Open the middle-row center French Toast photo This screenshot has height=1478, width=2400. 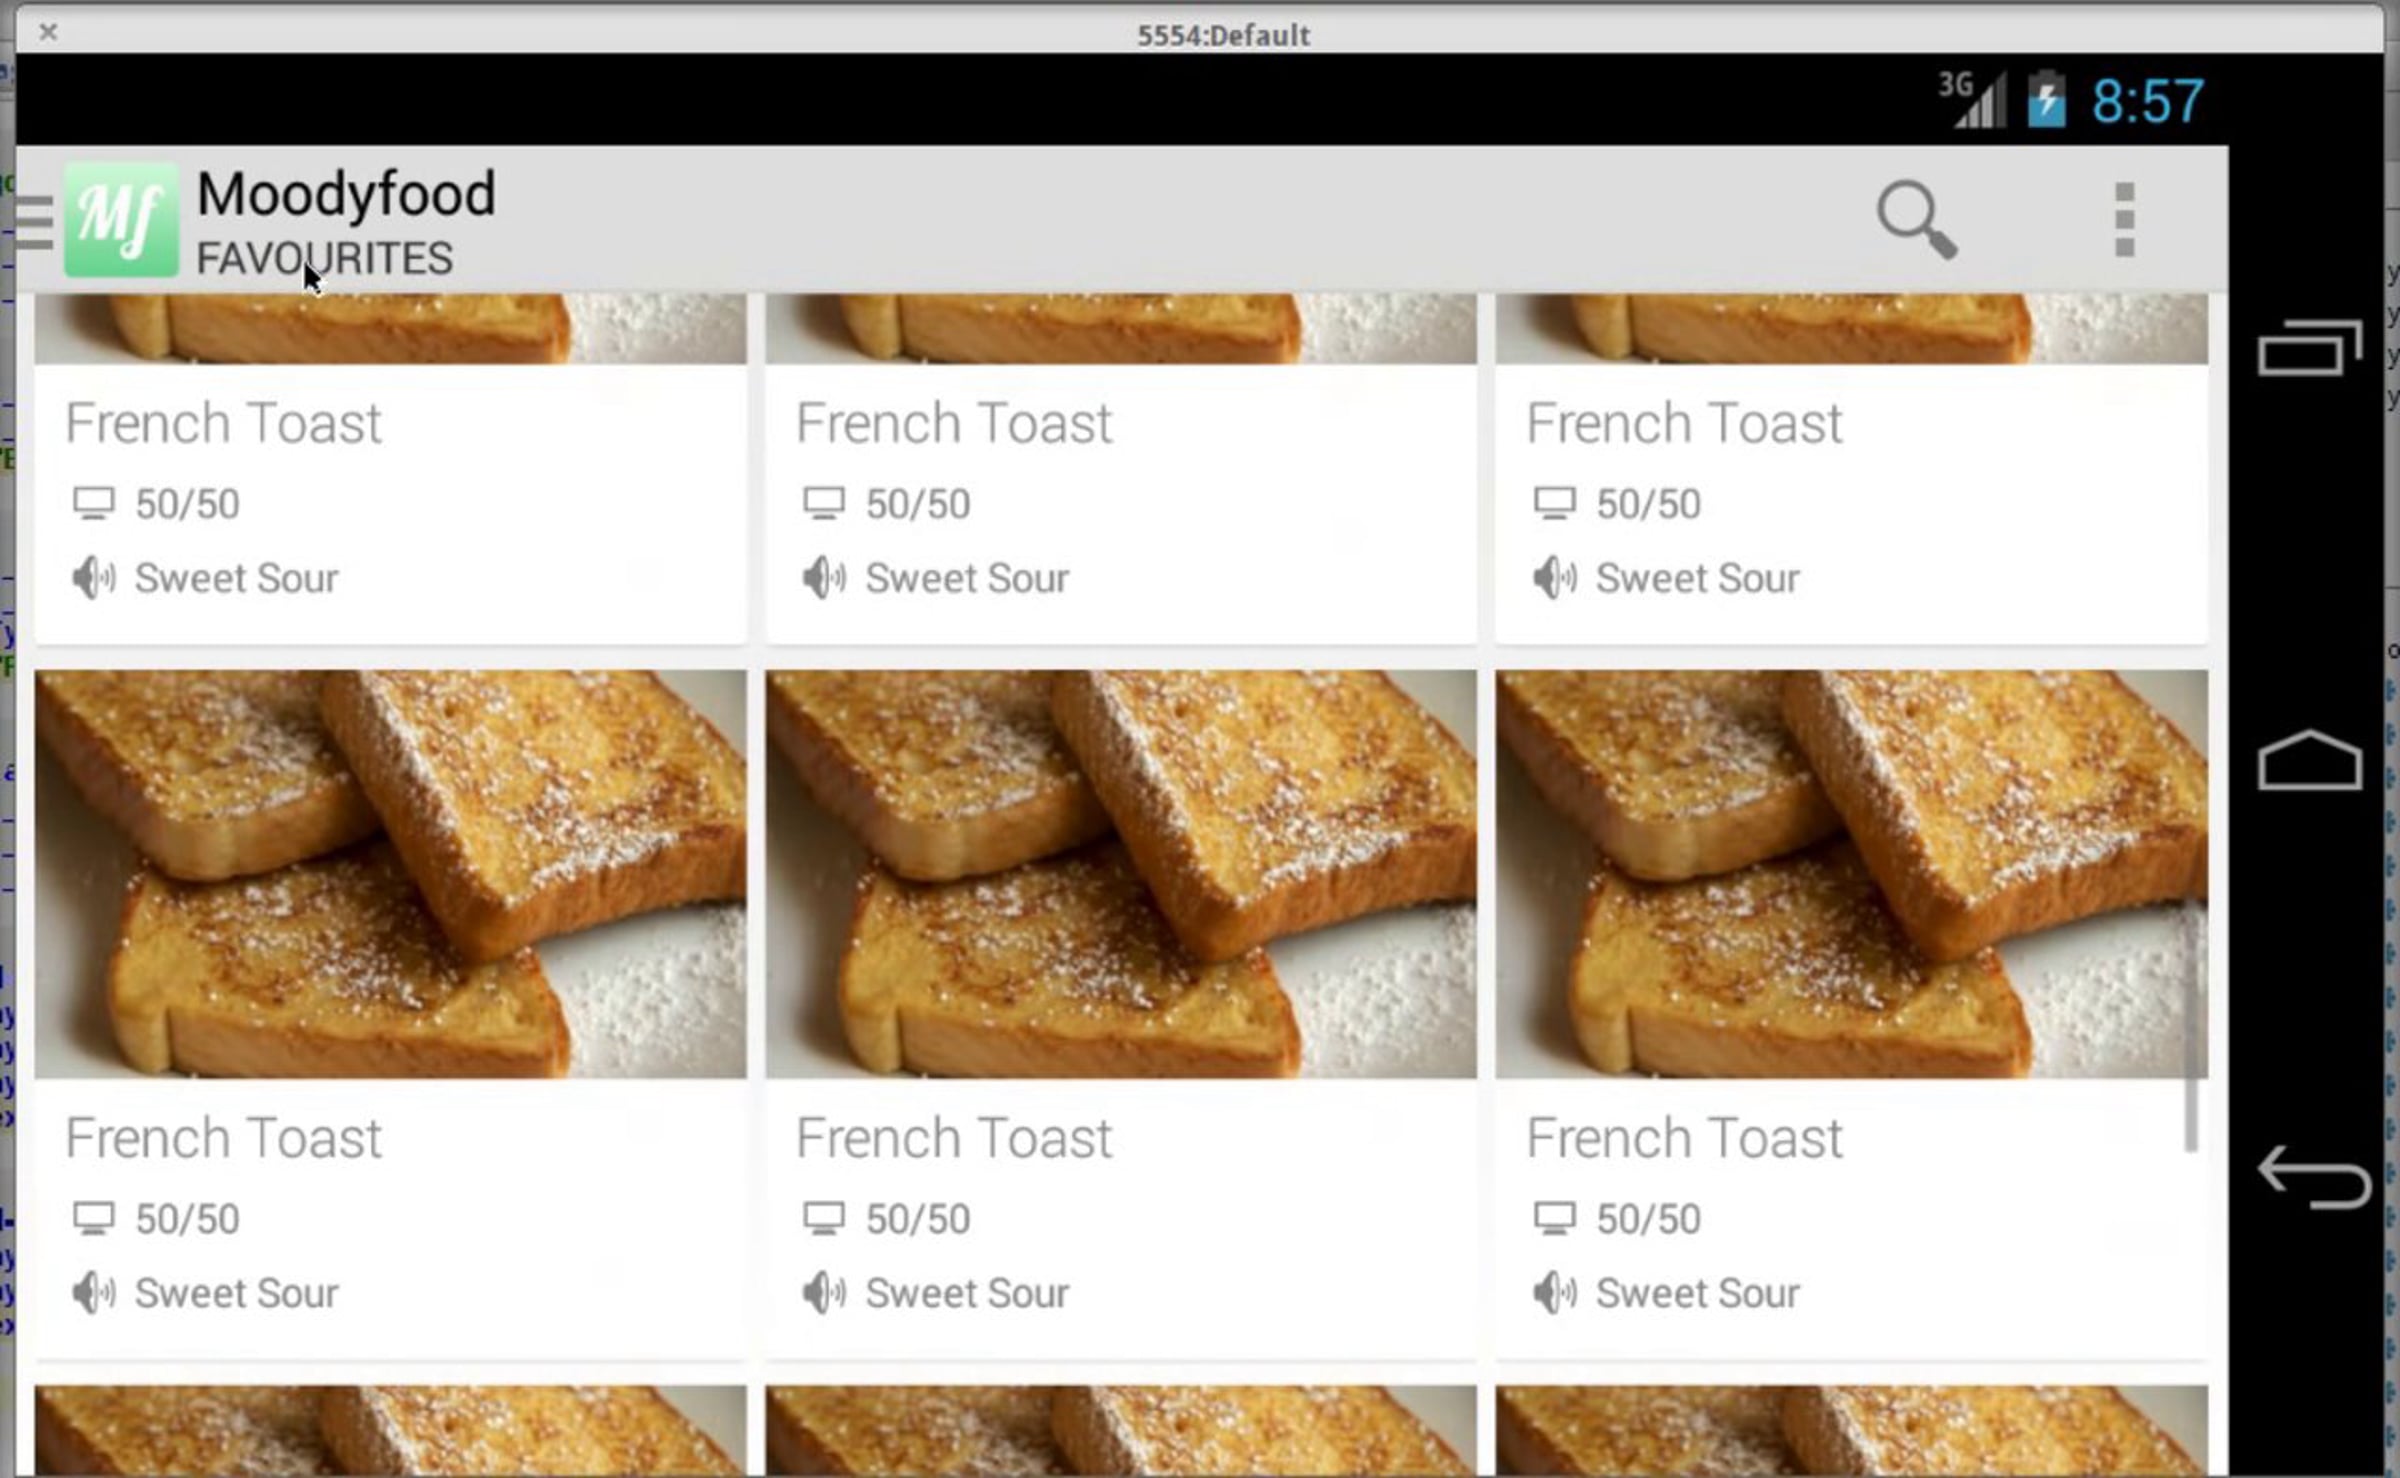[1120, 873]
